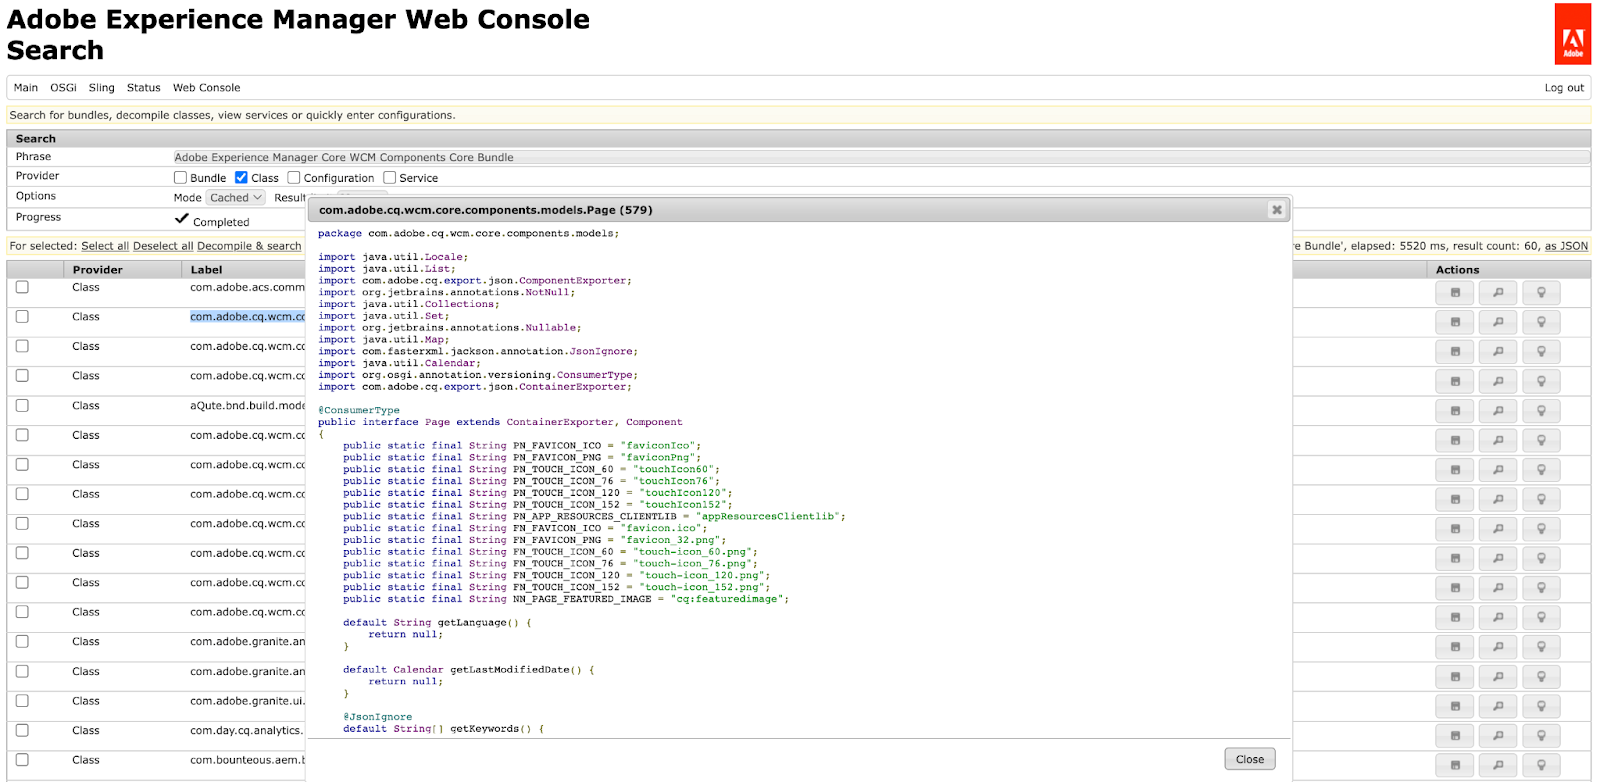
Task: Click magnifier icon in com.day.cq.analytics row
Action: (x=1498, y=736)
